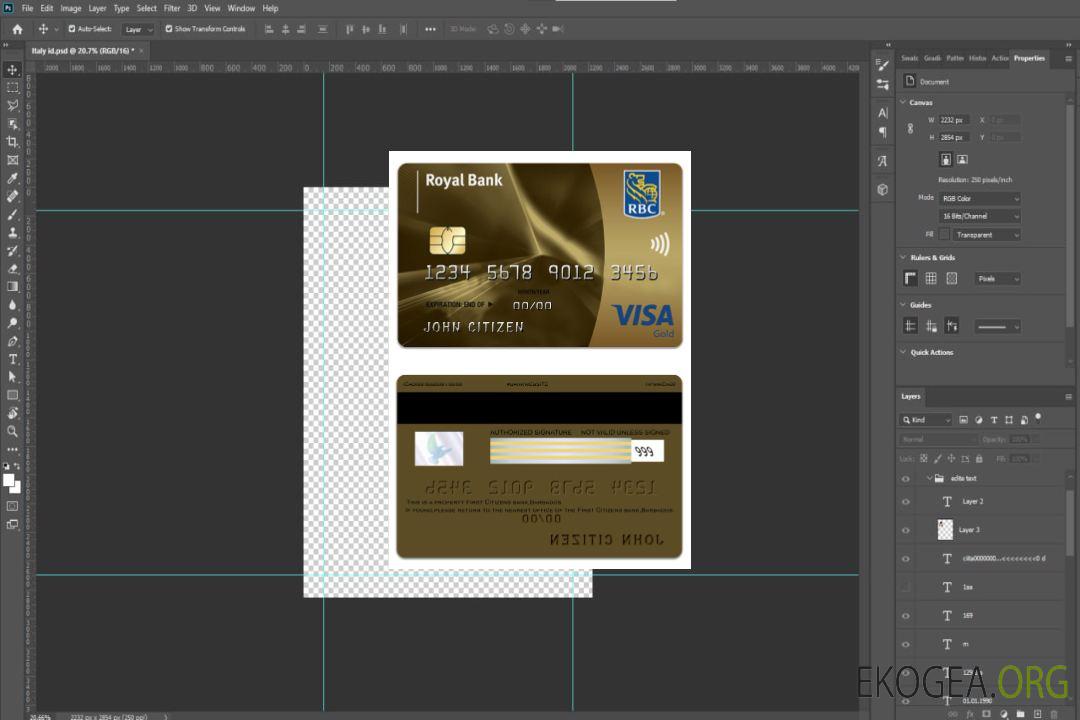The width and height of the screenshot is (1080, 720).
Task: Select the Brush tool
Action: pos(12,214)
